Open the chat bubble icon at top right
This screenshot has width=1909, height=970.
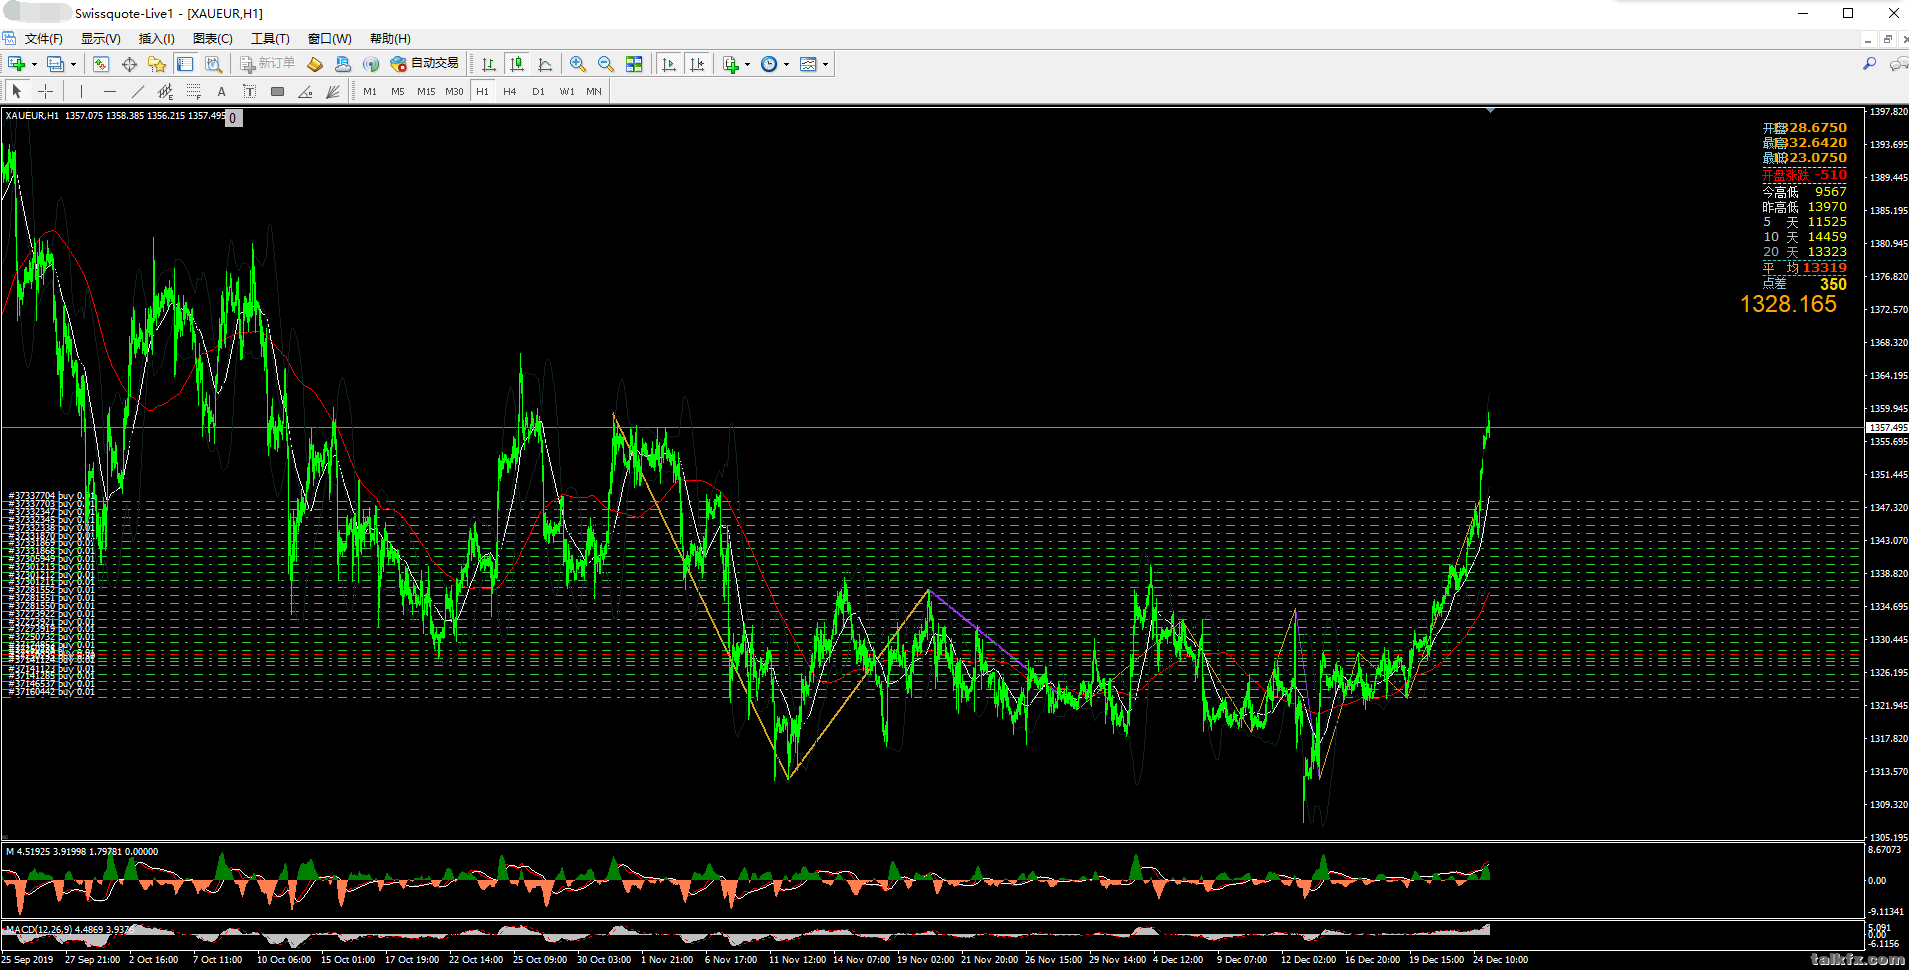1898,64
